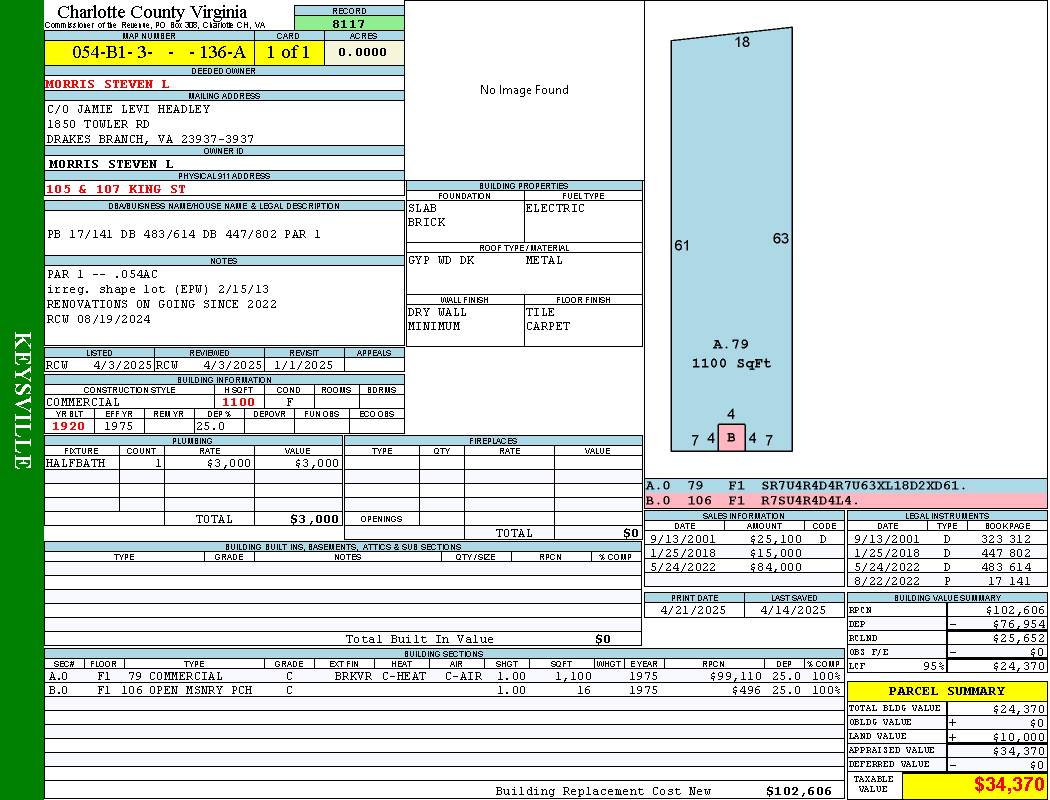Screen dimensions: 1050x800
Task: Select the 5/24/2022 sale for $84,000
Action: (x=743, y=567)
